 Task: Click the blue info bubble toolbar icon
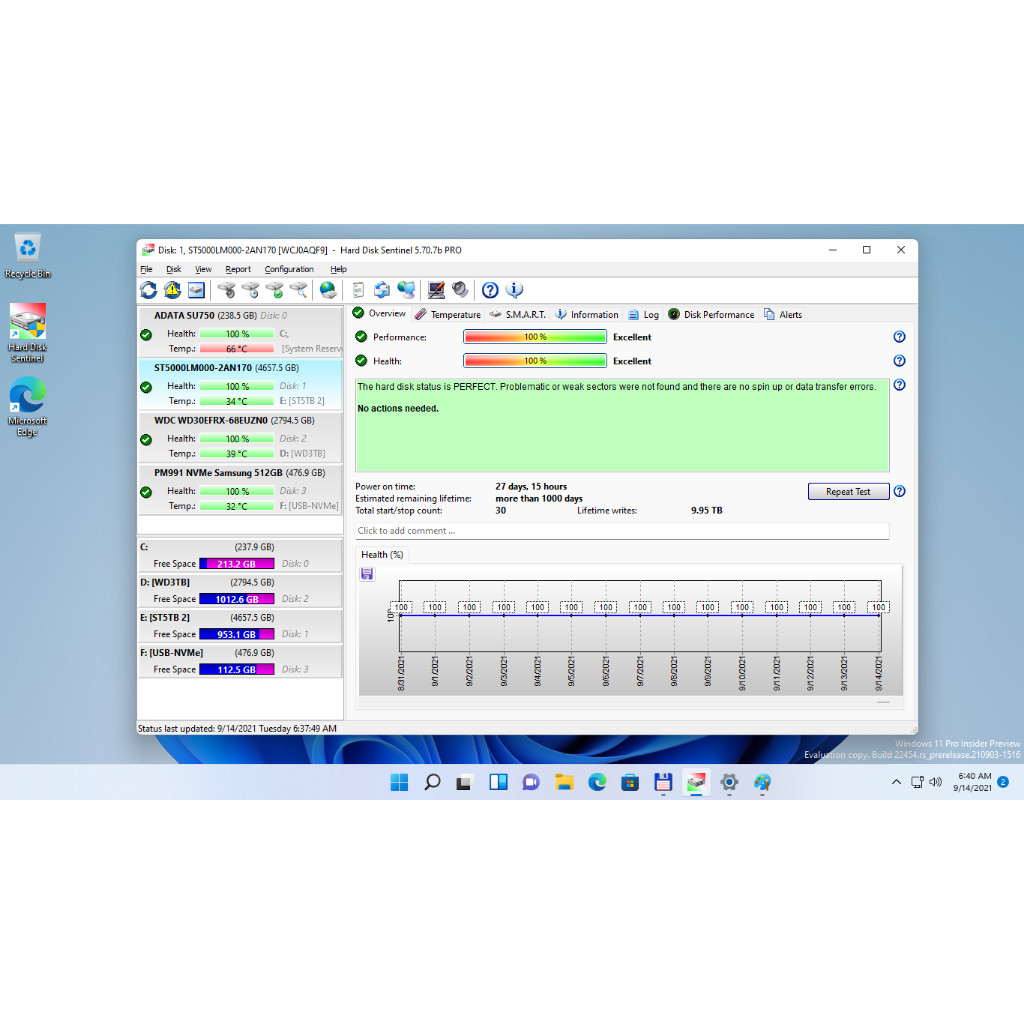pos(515,290)
